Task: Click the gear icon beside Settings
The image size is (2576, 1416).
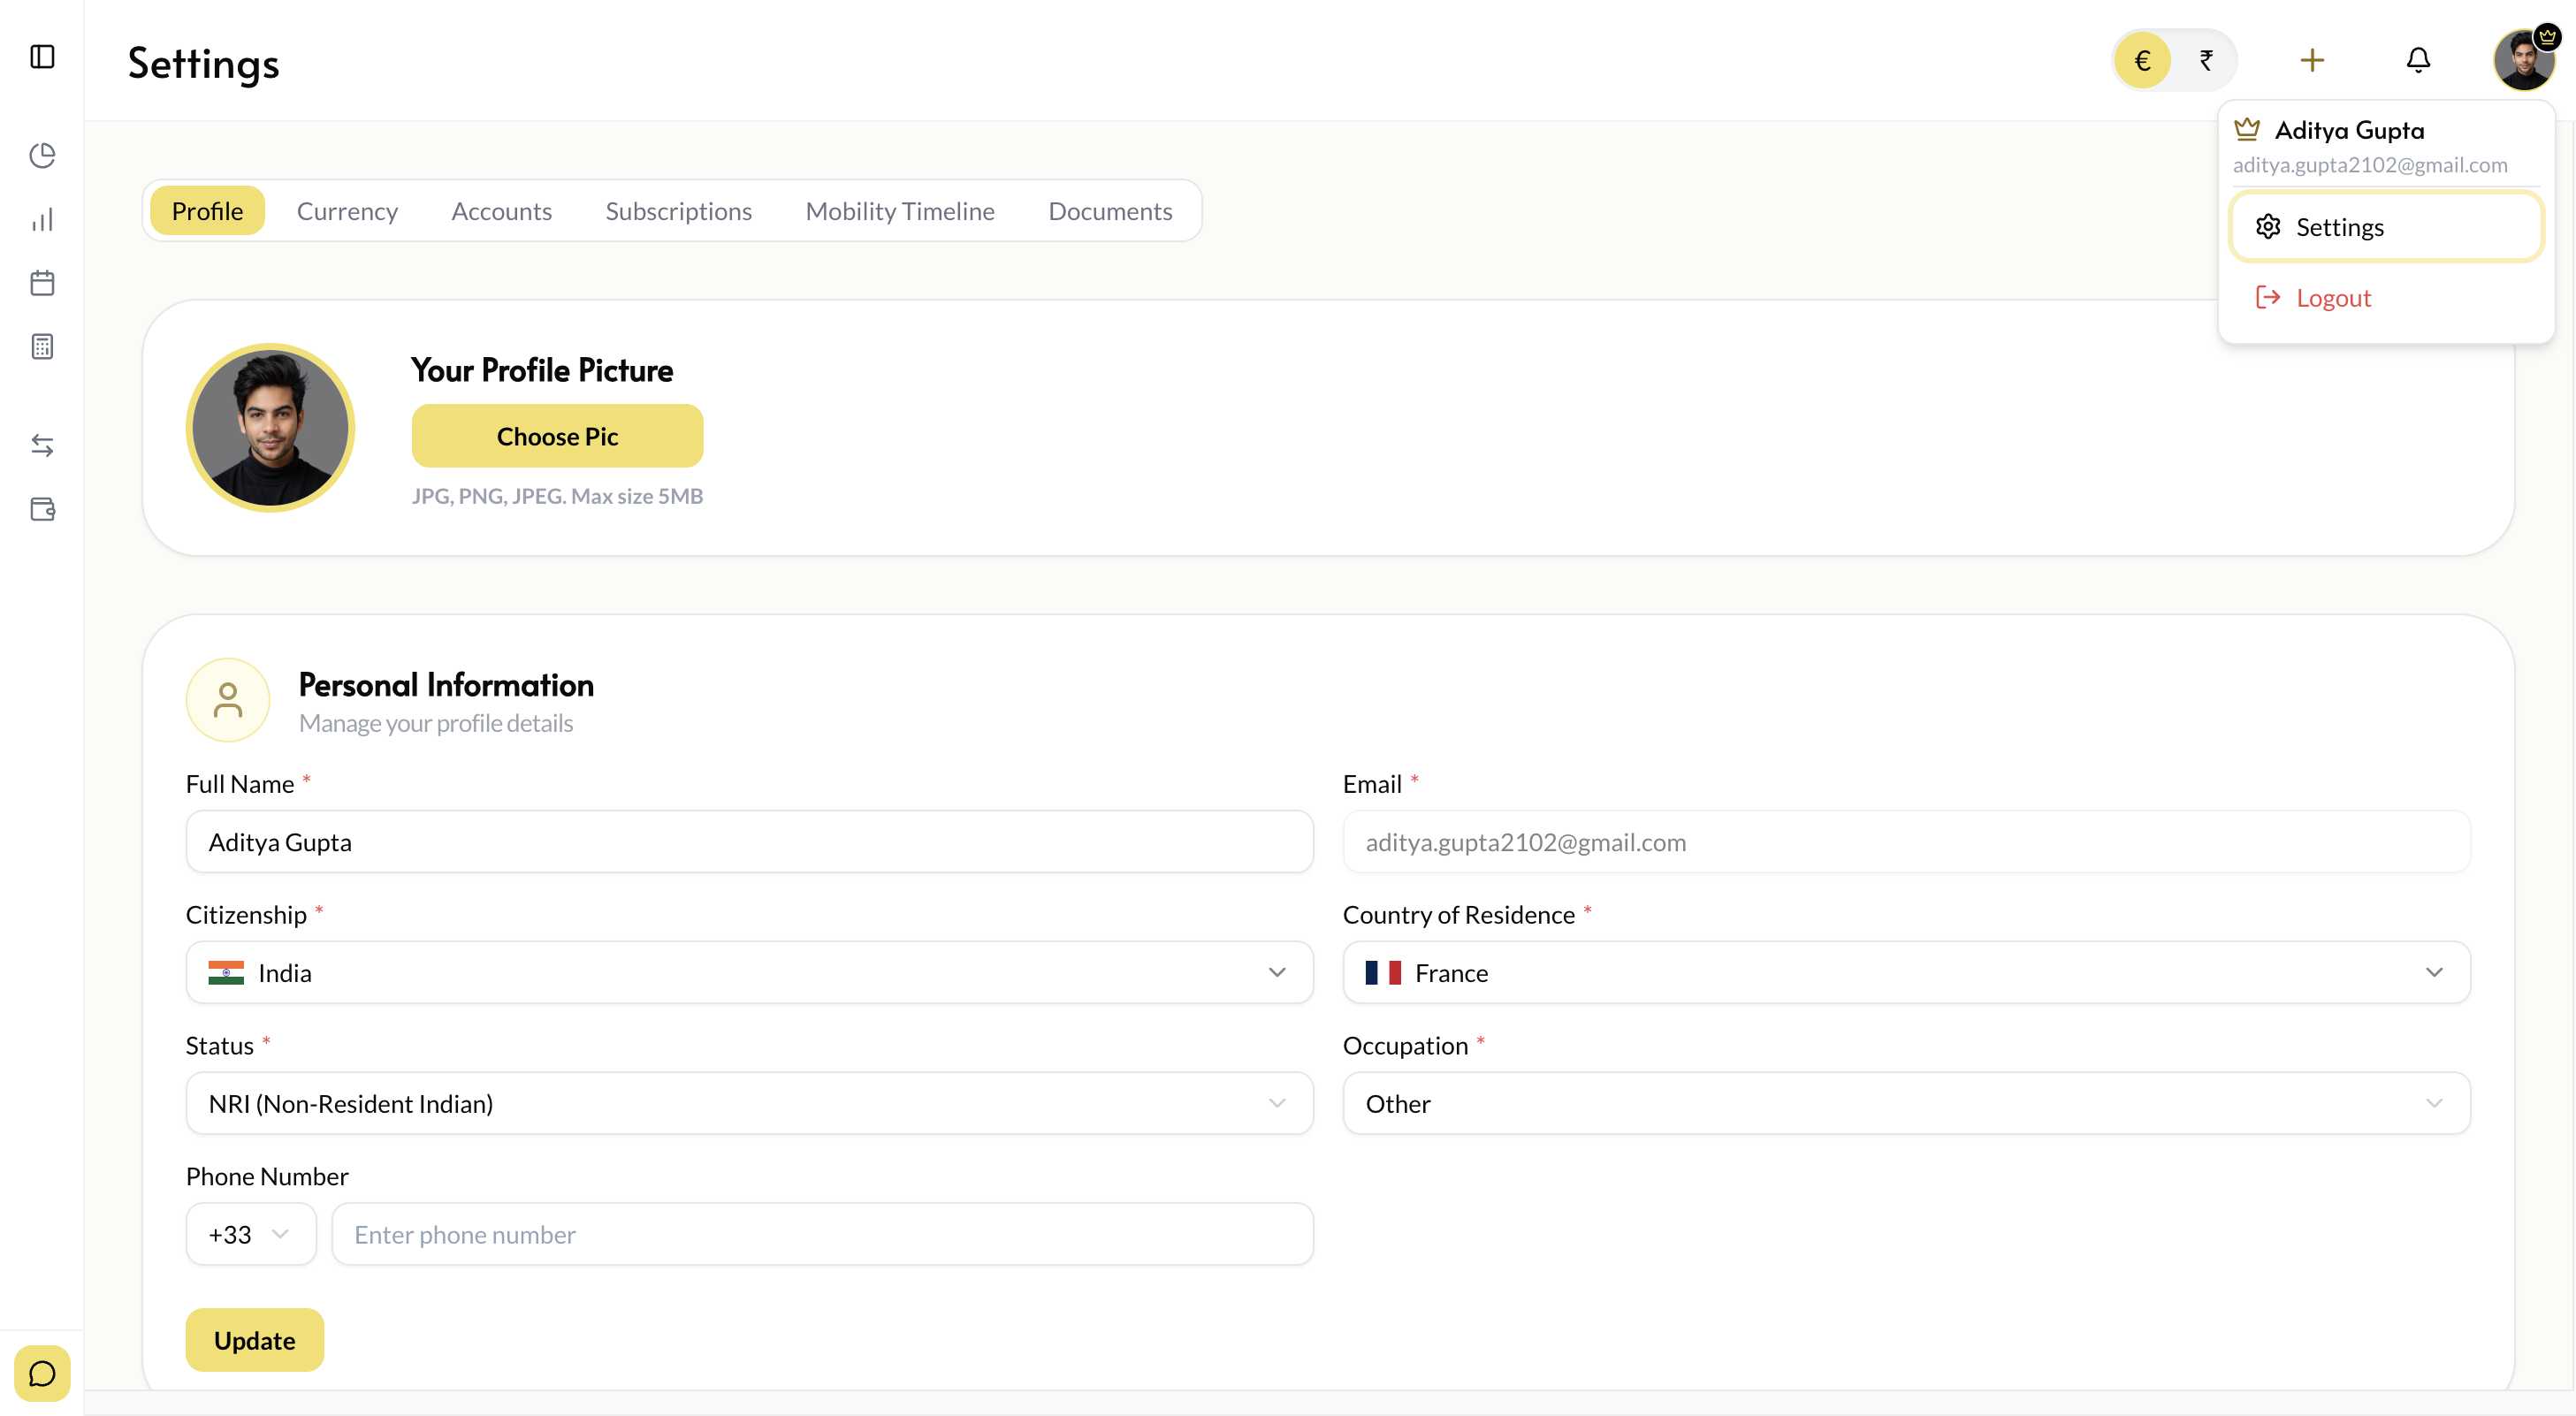Action: click(x=2268, y=227)
